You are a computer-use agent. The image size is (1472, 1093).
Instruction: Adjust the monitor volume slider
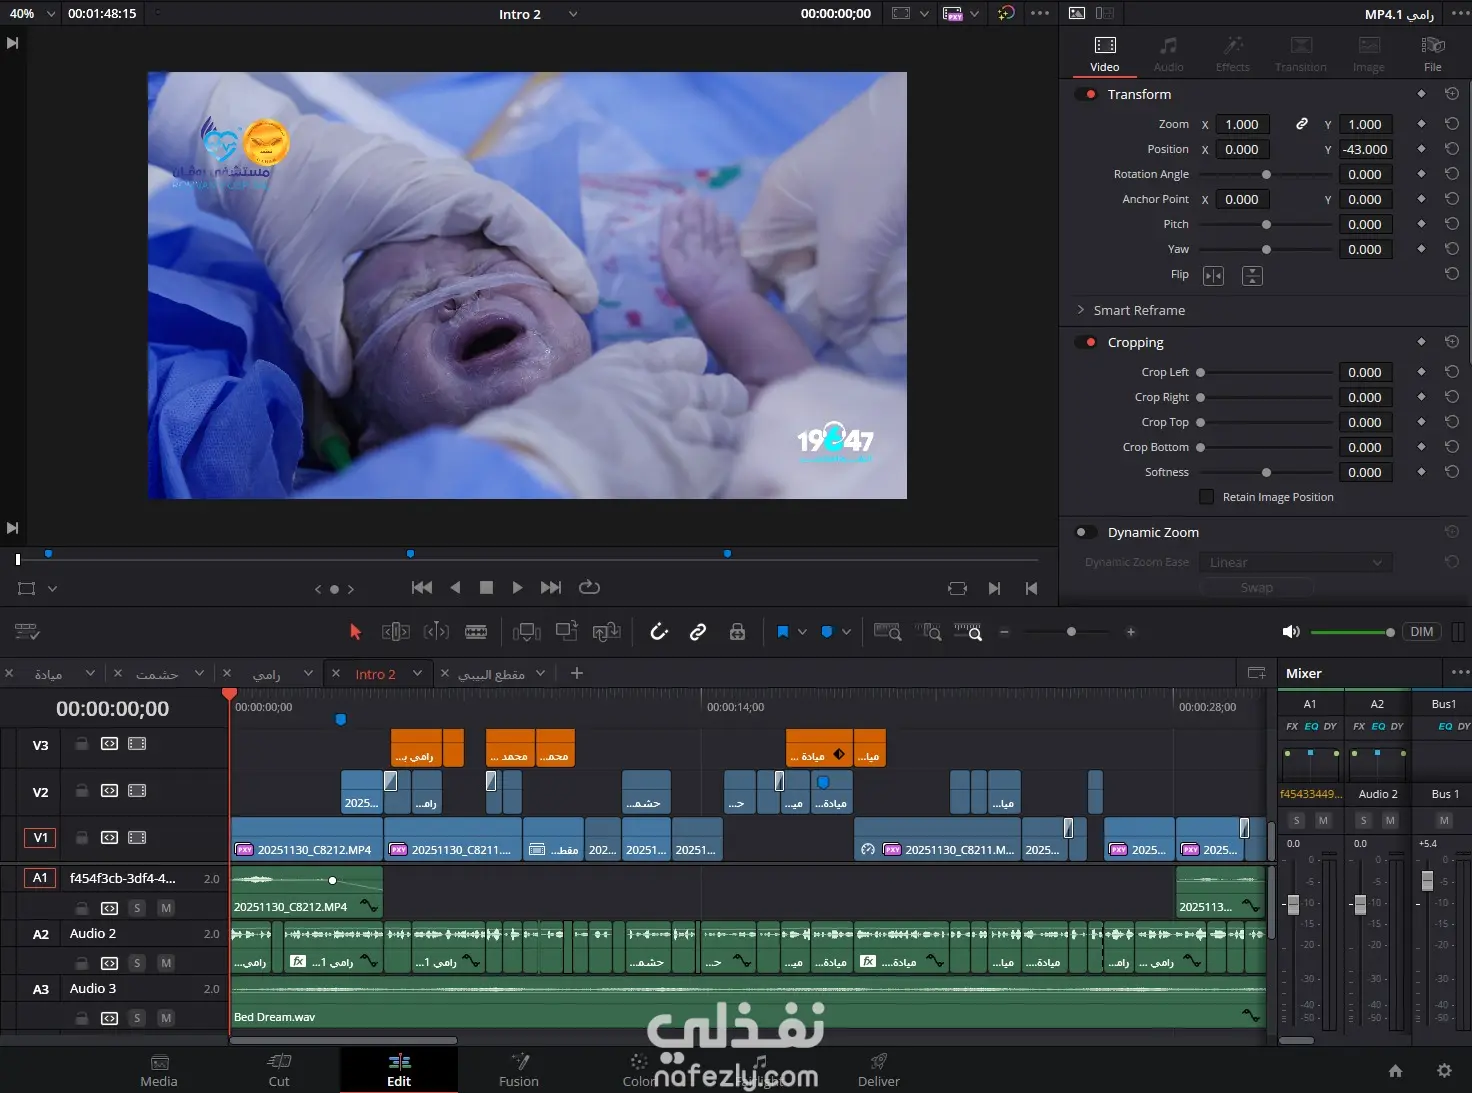pyautogui.click(x=1353, y=632)
